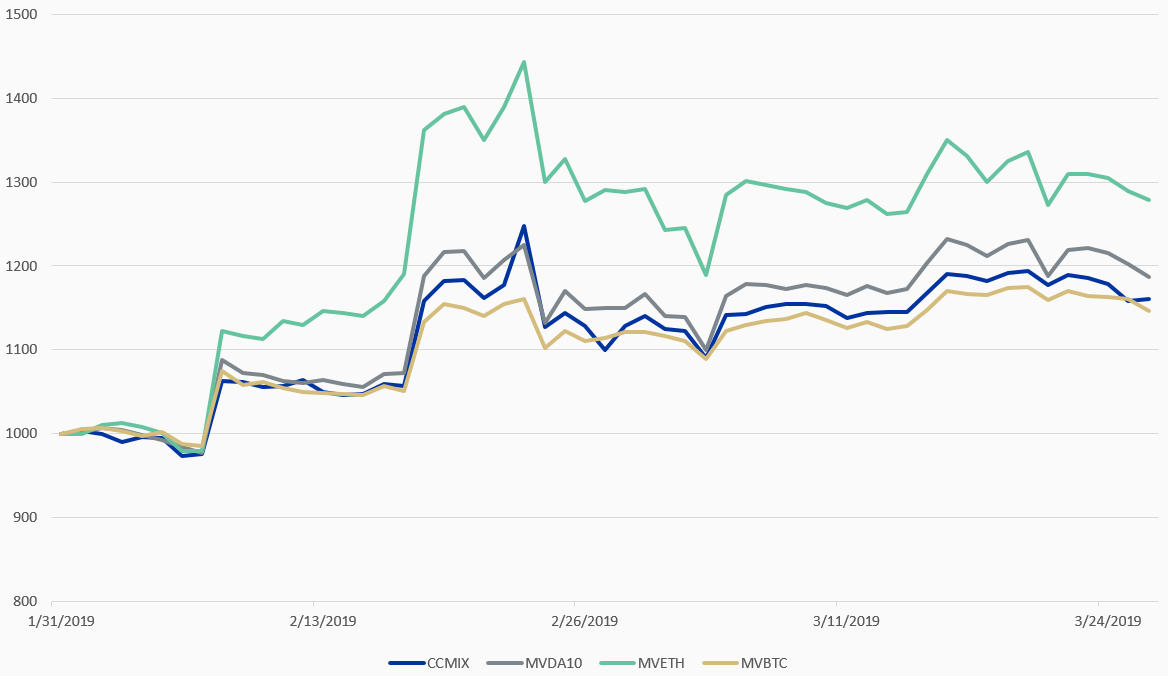Click the 1500 y-axis label
1168x676 pixels.
[20, 15]
